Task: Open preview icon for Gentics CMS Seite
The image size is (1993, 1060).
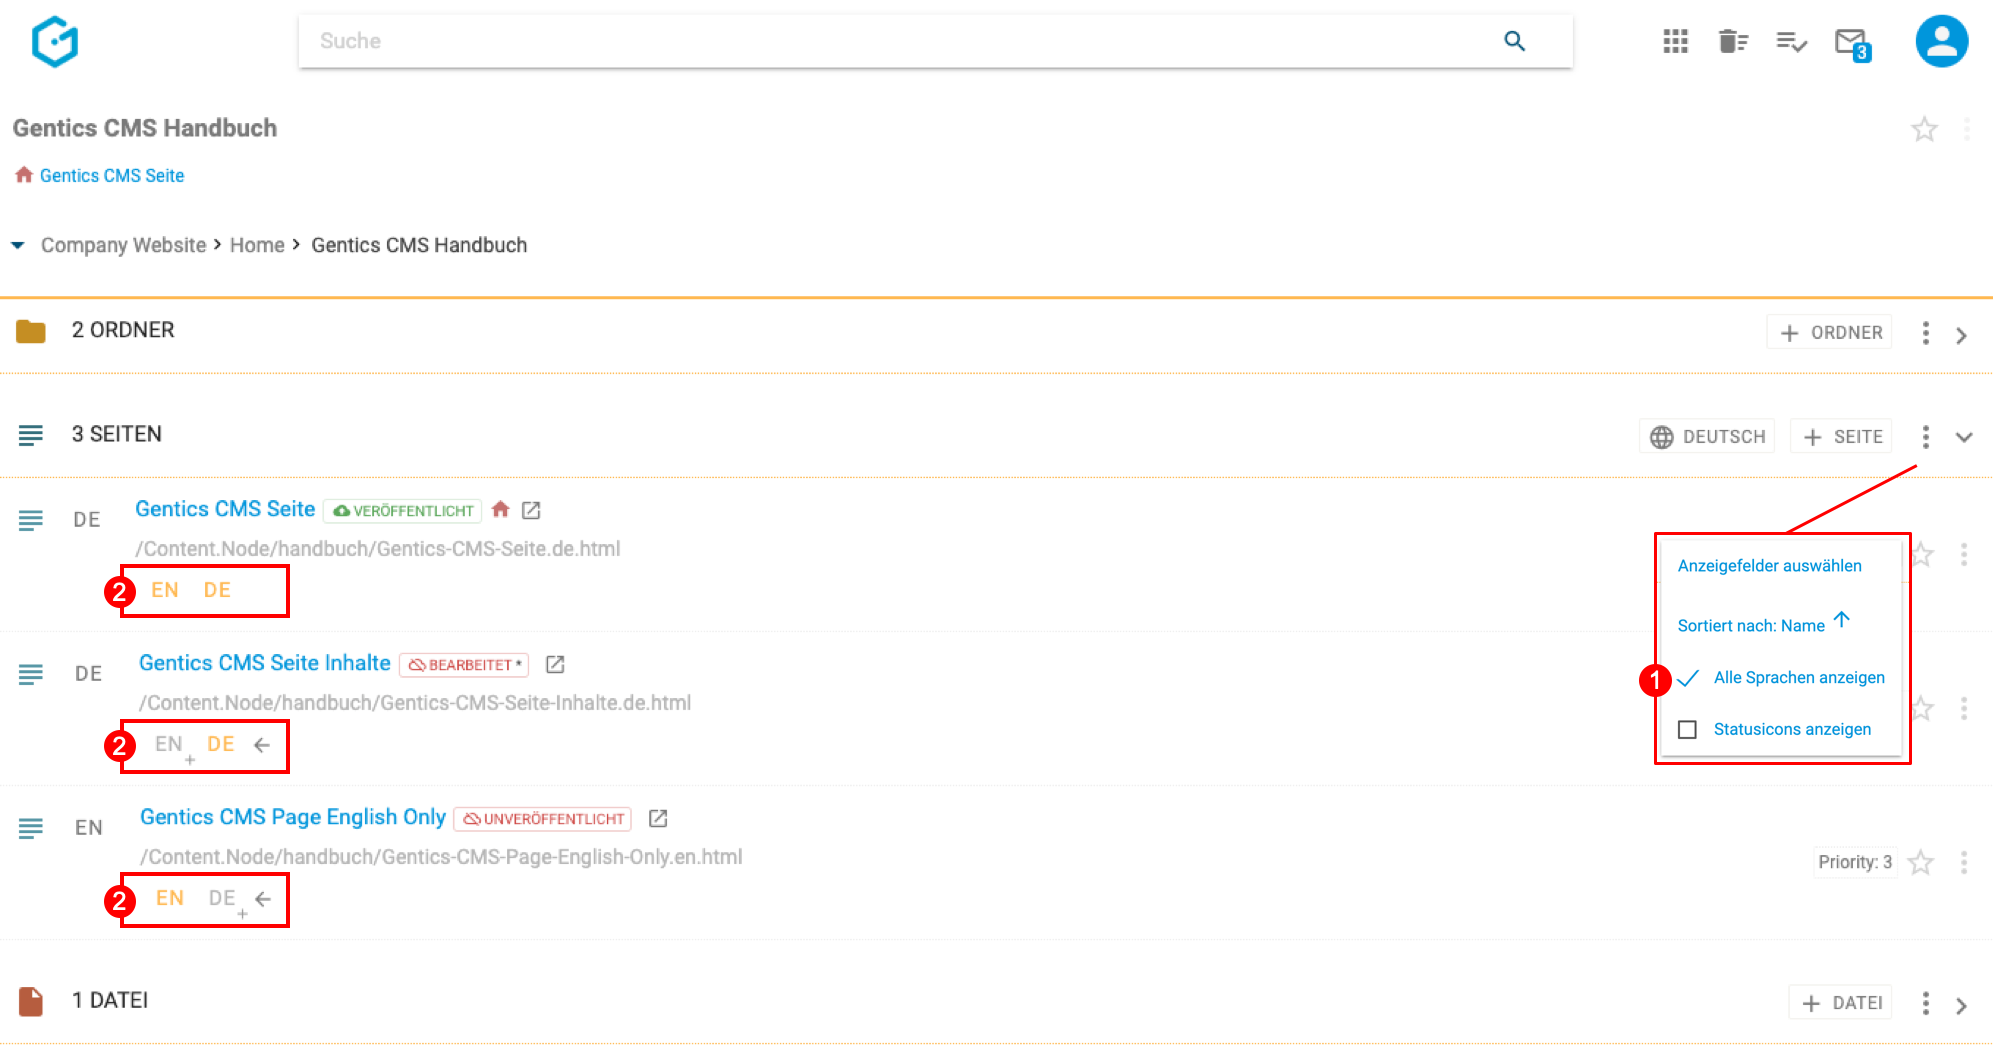Action: (531, 510)
